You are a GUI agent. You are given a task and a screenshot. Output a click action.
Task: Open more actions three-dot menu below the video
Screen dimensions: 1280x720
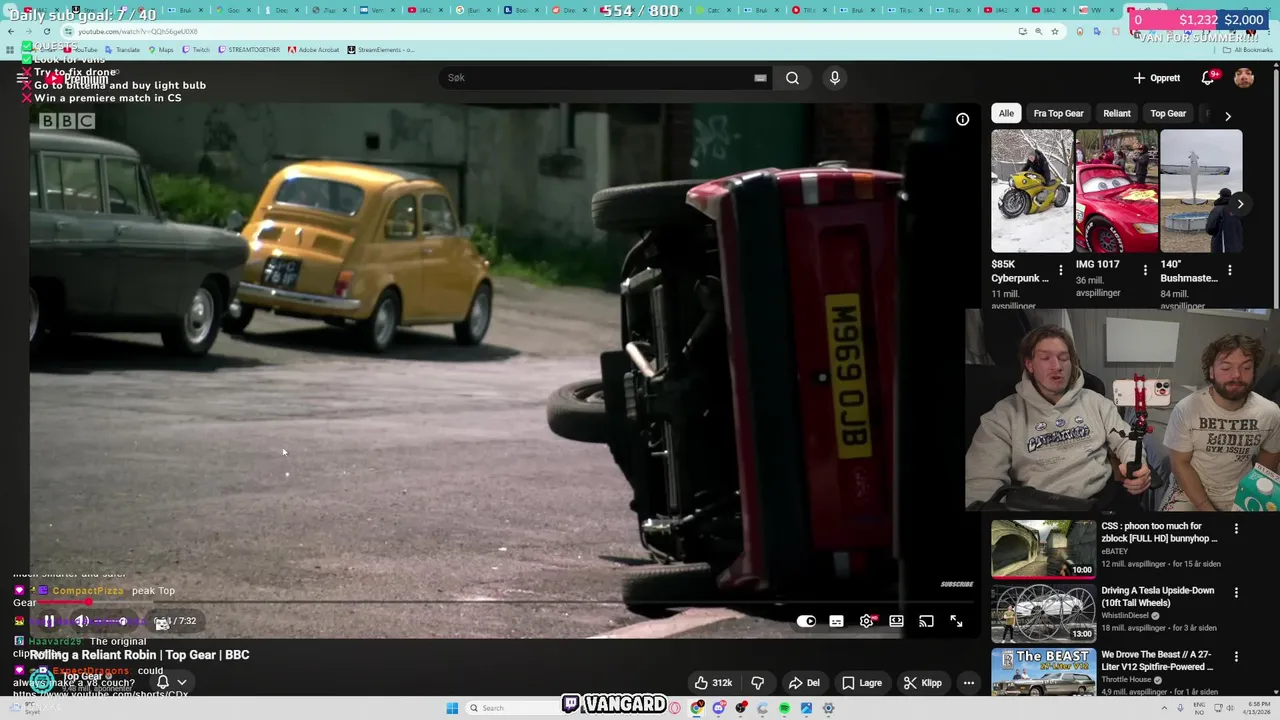(968, 683)
